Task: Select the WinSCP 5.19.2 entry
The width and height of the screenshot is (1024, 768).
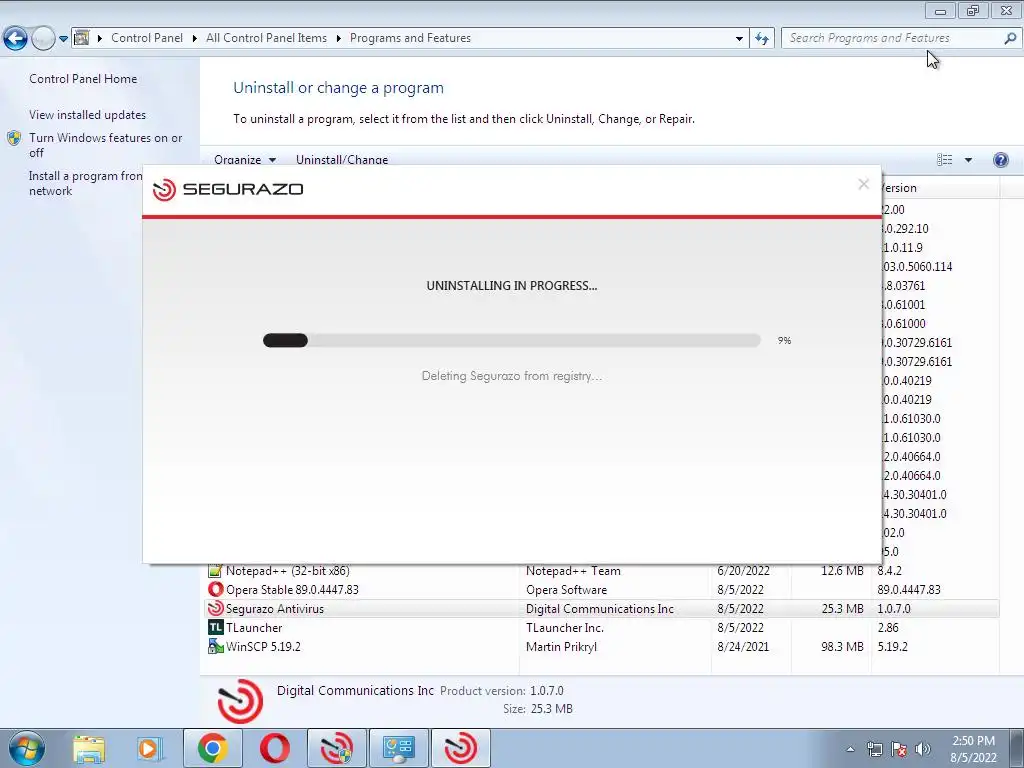Action: 601,647
